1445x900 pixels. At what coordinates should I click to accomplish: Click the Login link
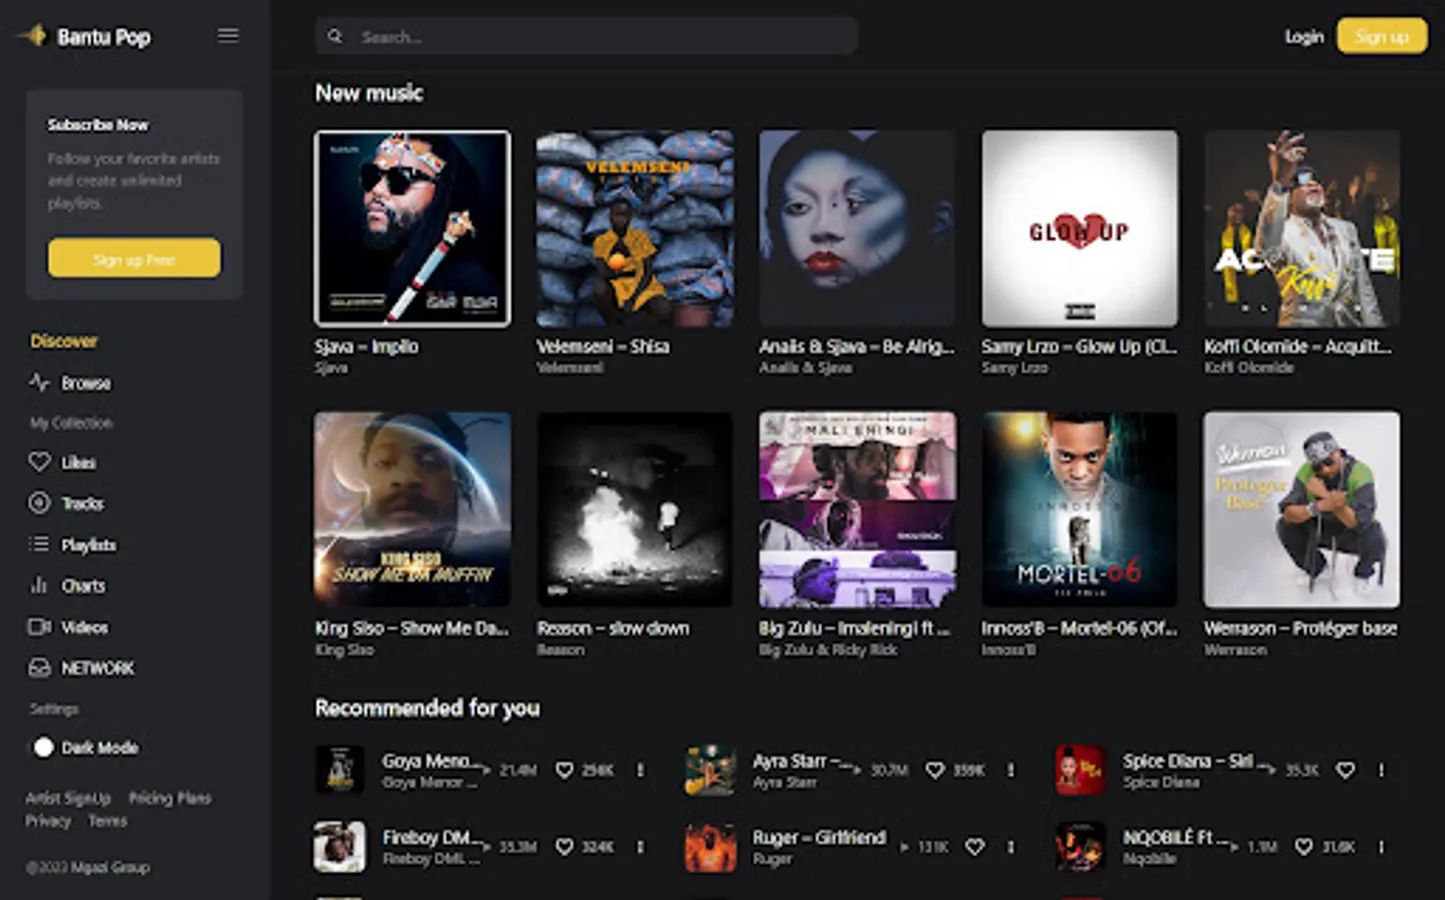click(x=1304, y=37)
